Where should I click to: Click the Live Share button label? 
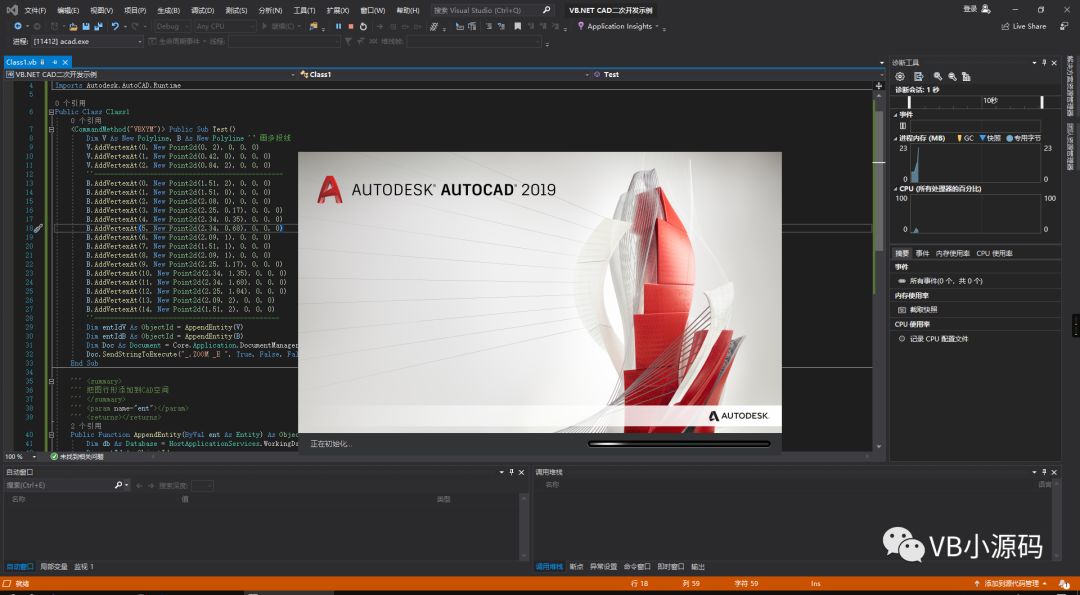coord(1029,26)
